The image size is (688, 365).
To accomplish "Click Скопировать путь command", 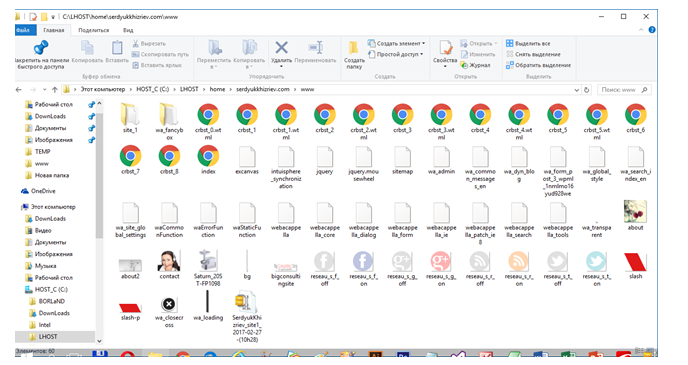I will 160,54.
